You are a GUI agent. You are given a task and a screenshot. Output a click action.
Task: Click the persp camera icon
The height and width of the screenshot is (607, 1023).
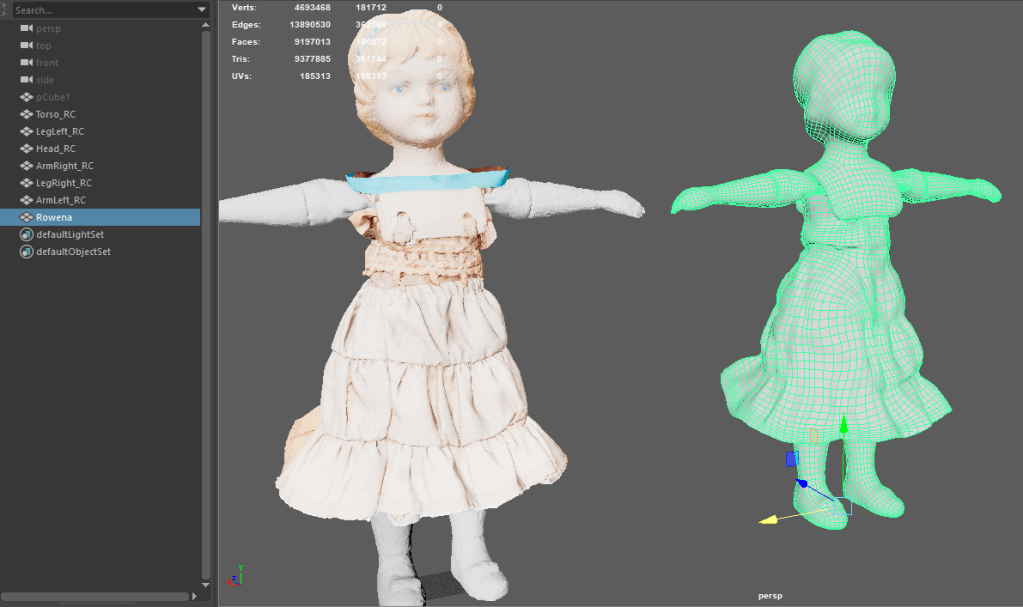(x=27, y=29)
